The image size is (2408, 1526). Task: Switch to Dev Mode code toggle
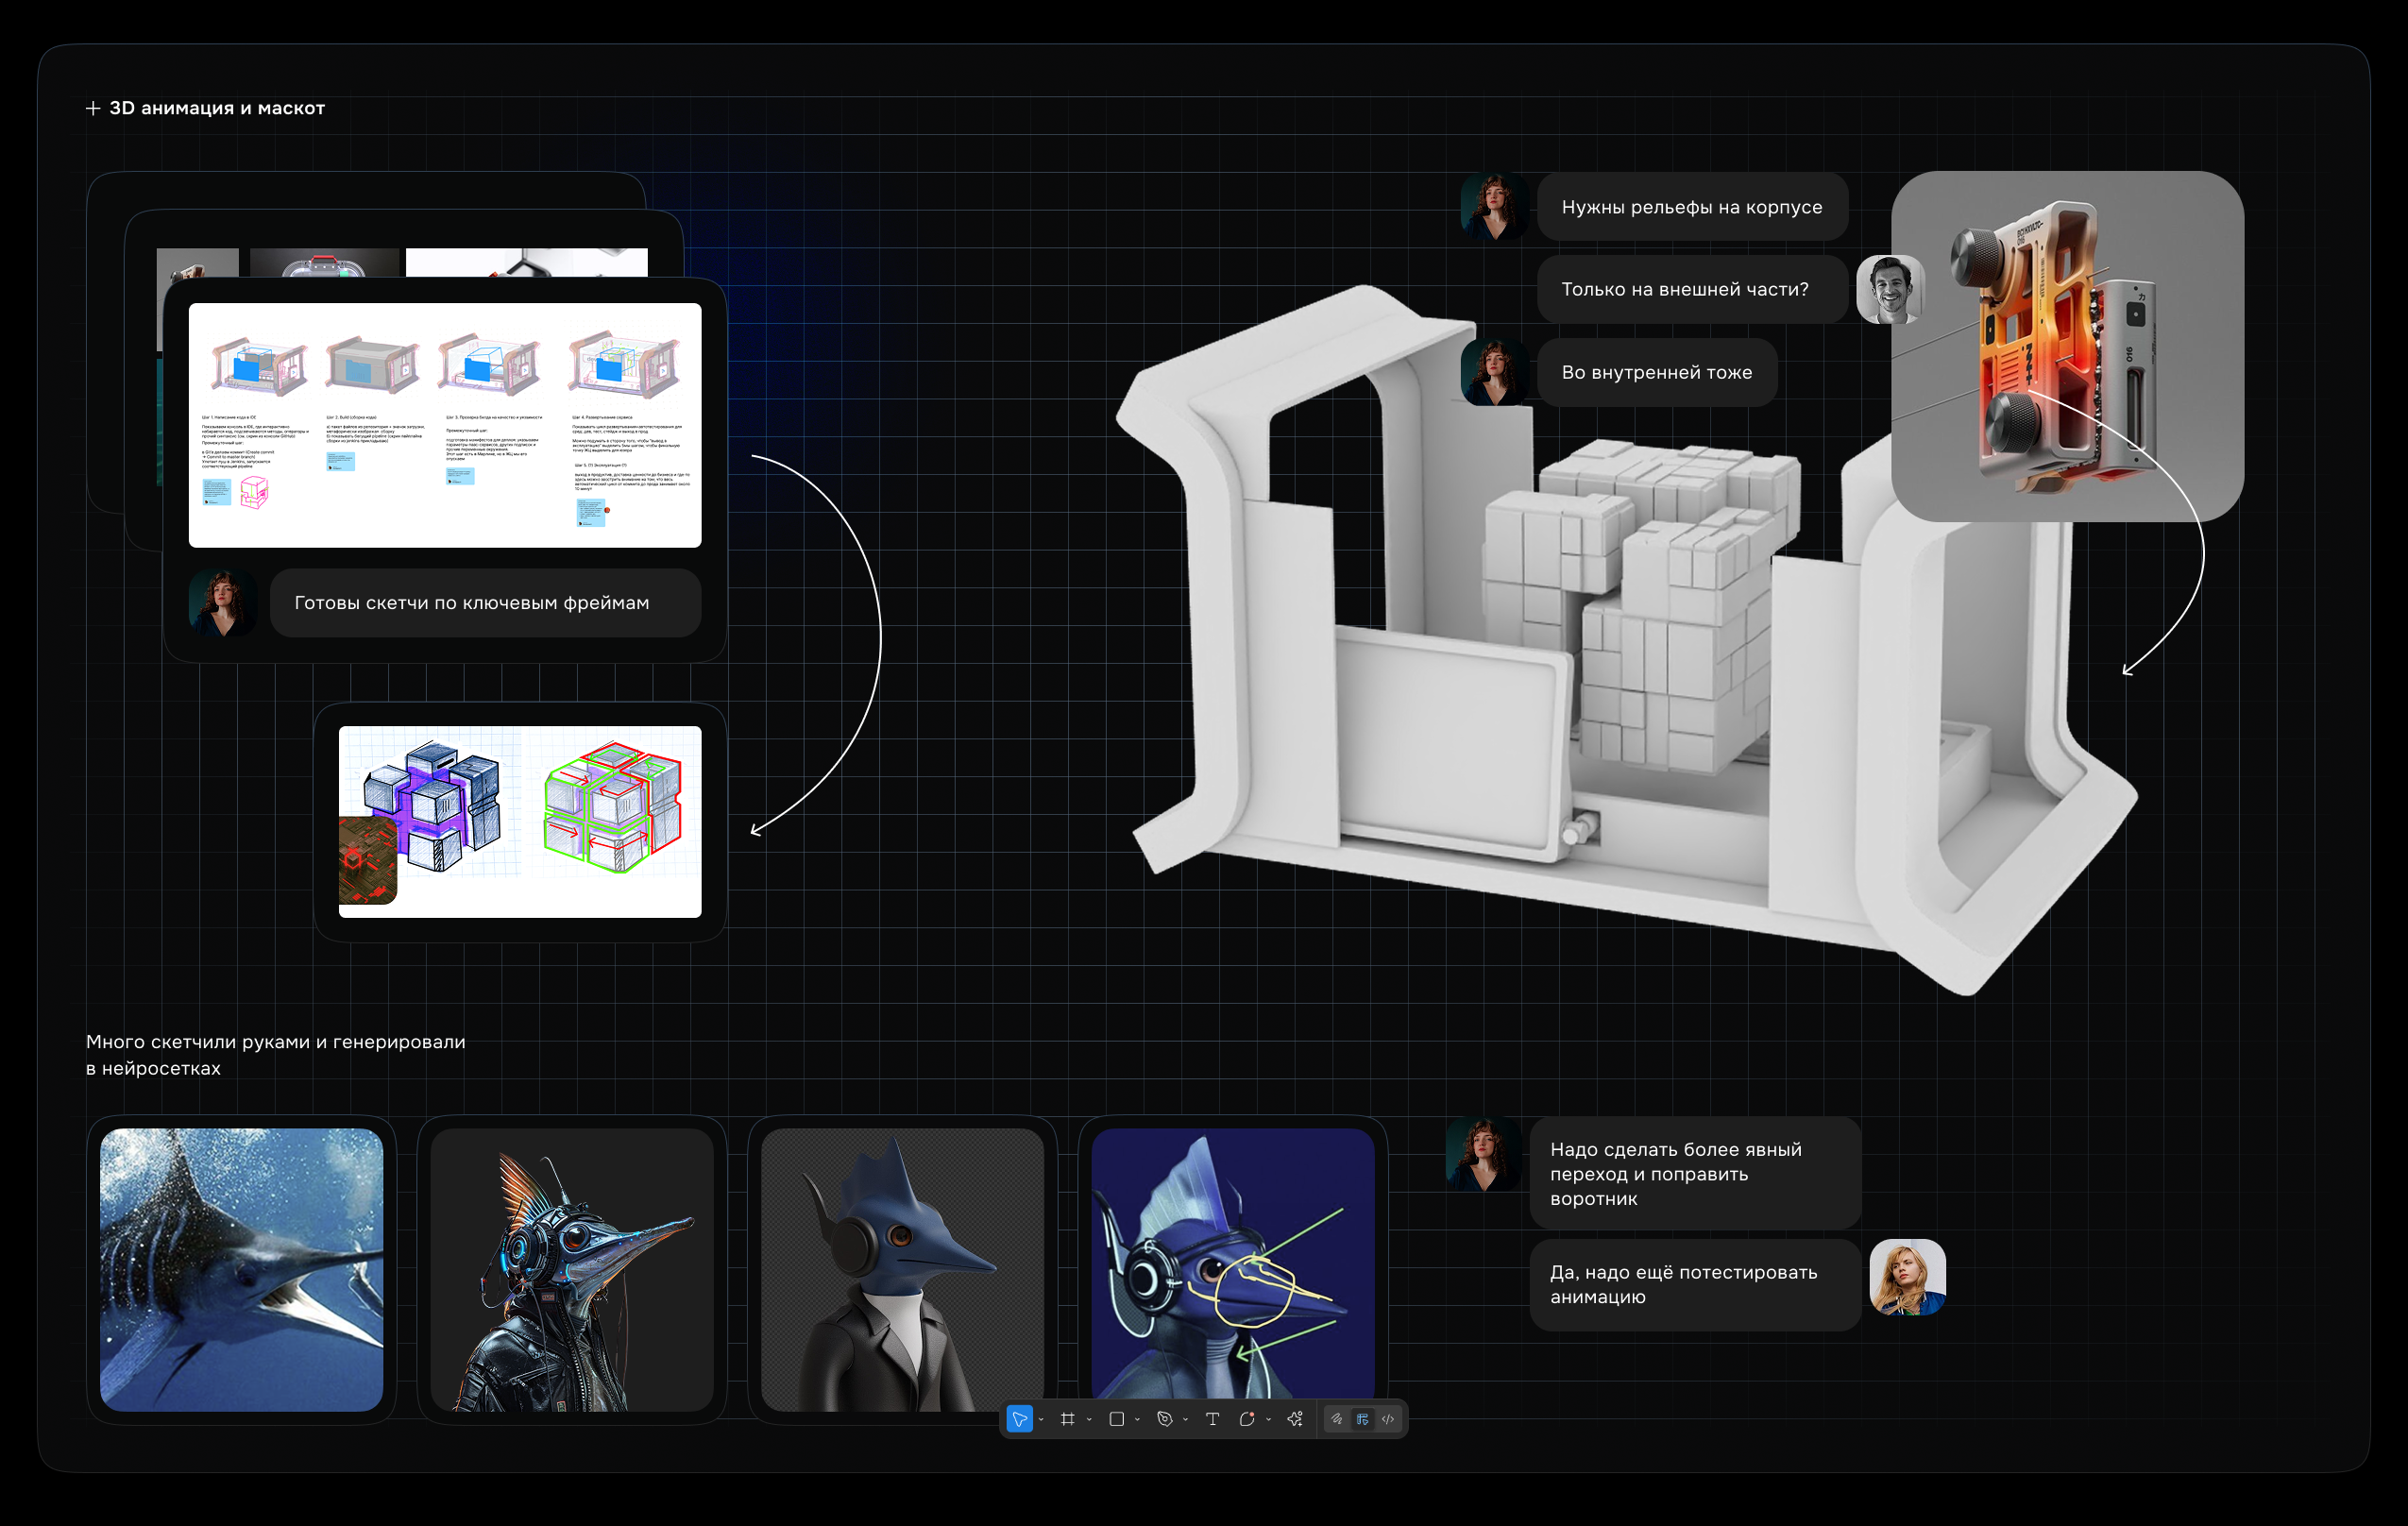[1388, 1419]
